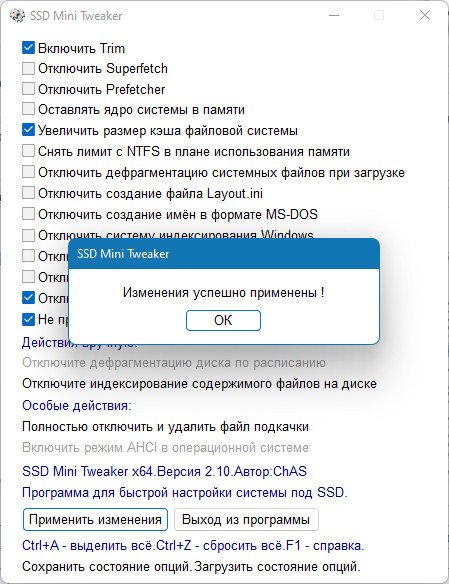Click the SSD Mini Tweaker version info text
Screen dimensions: 449x584
tap(164, 471)
